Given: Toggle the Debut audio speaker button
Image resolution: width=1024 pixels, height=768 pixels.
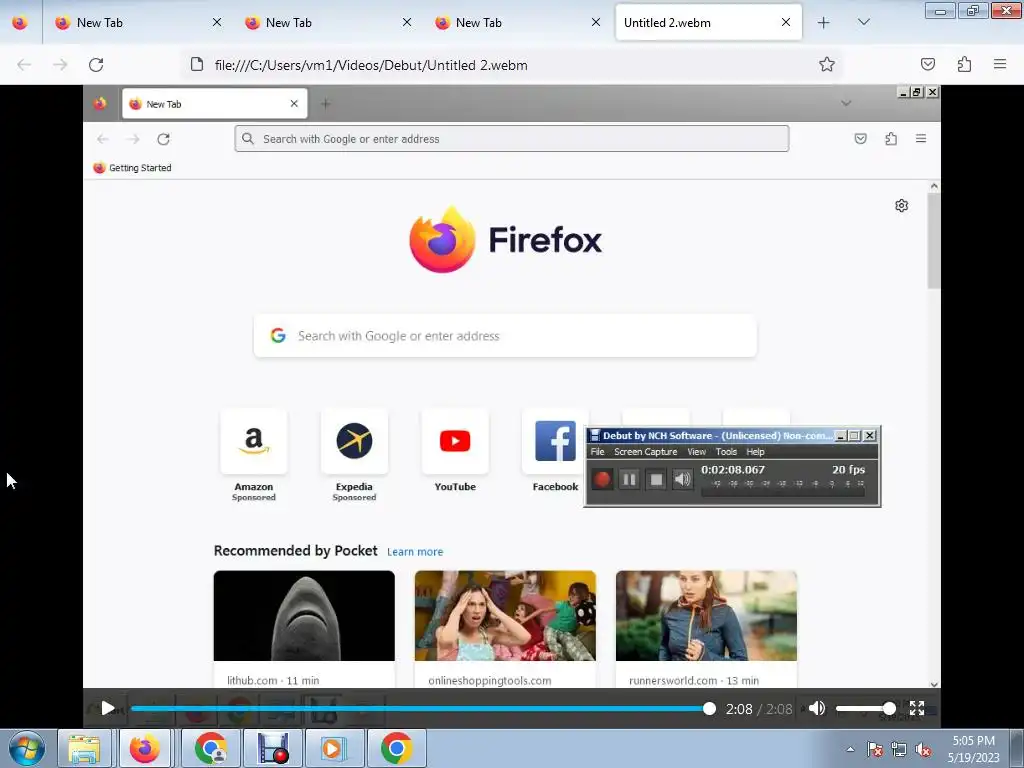Looking at the screenshot, I should point(682,479).
